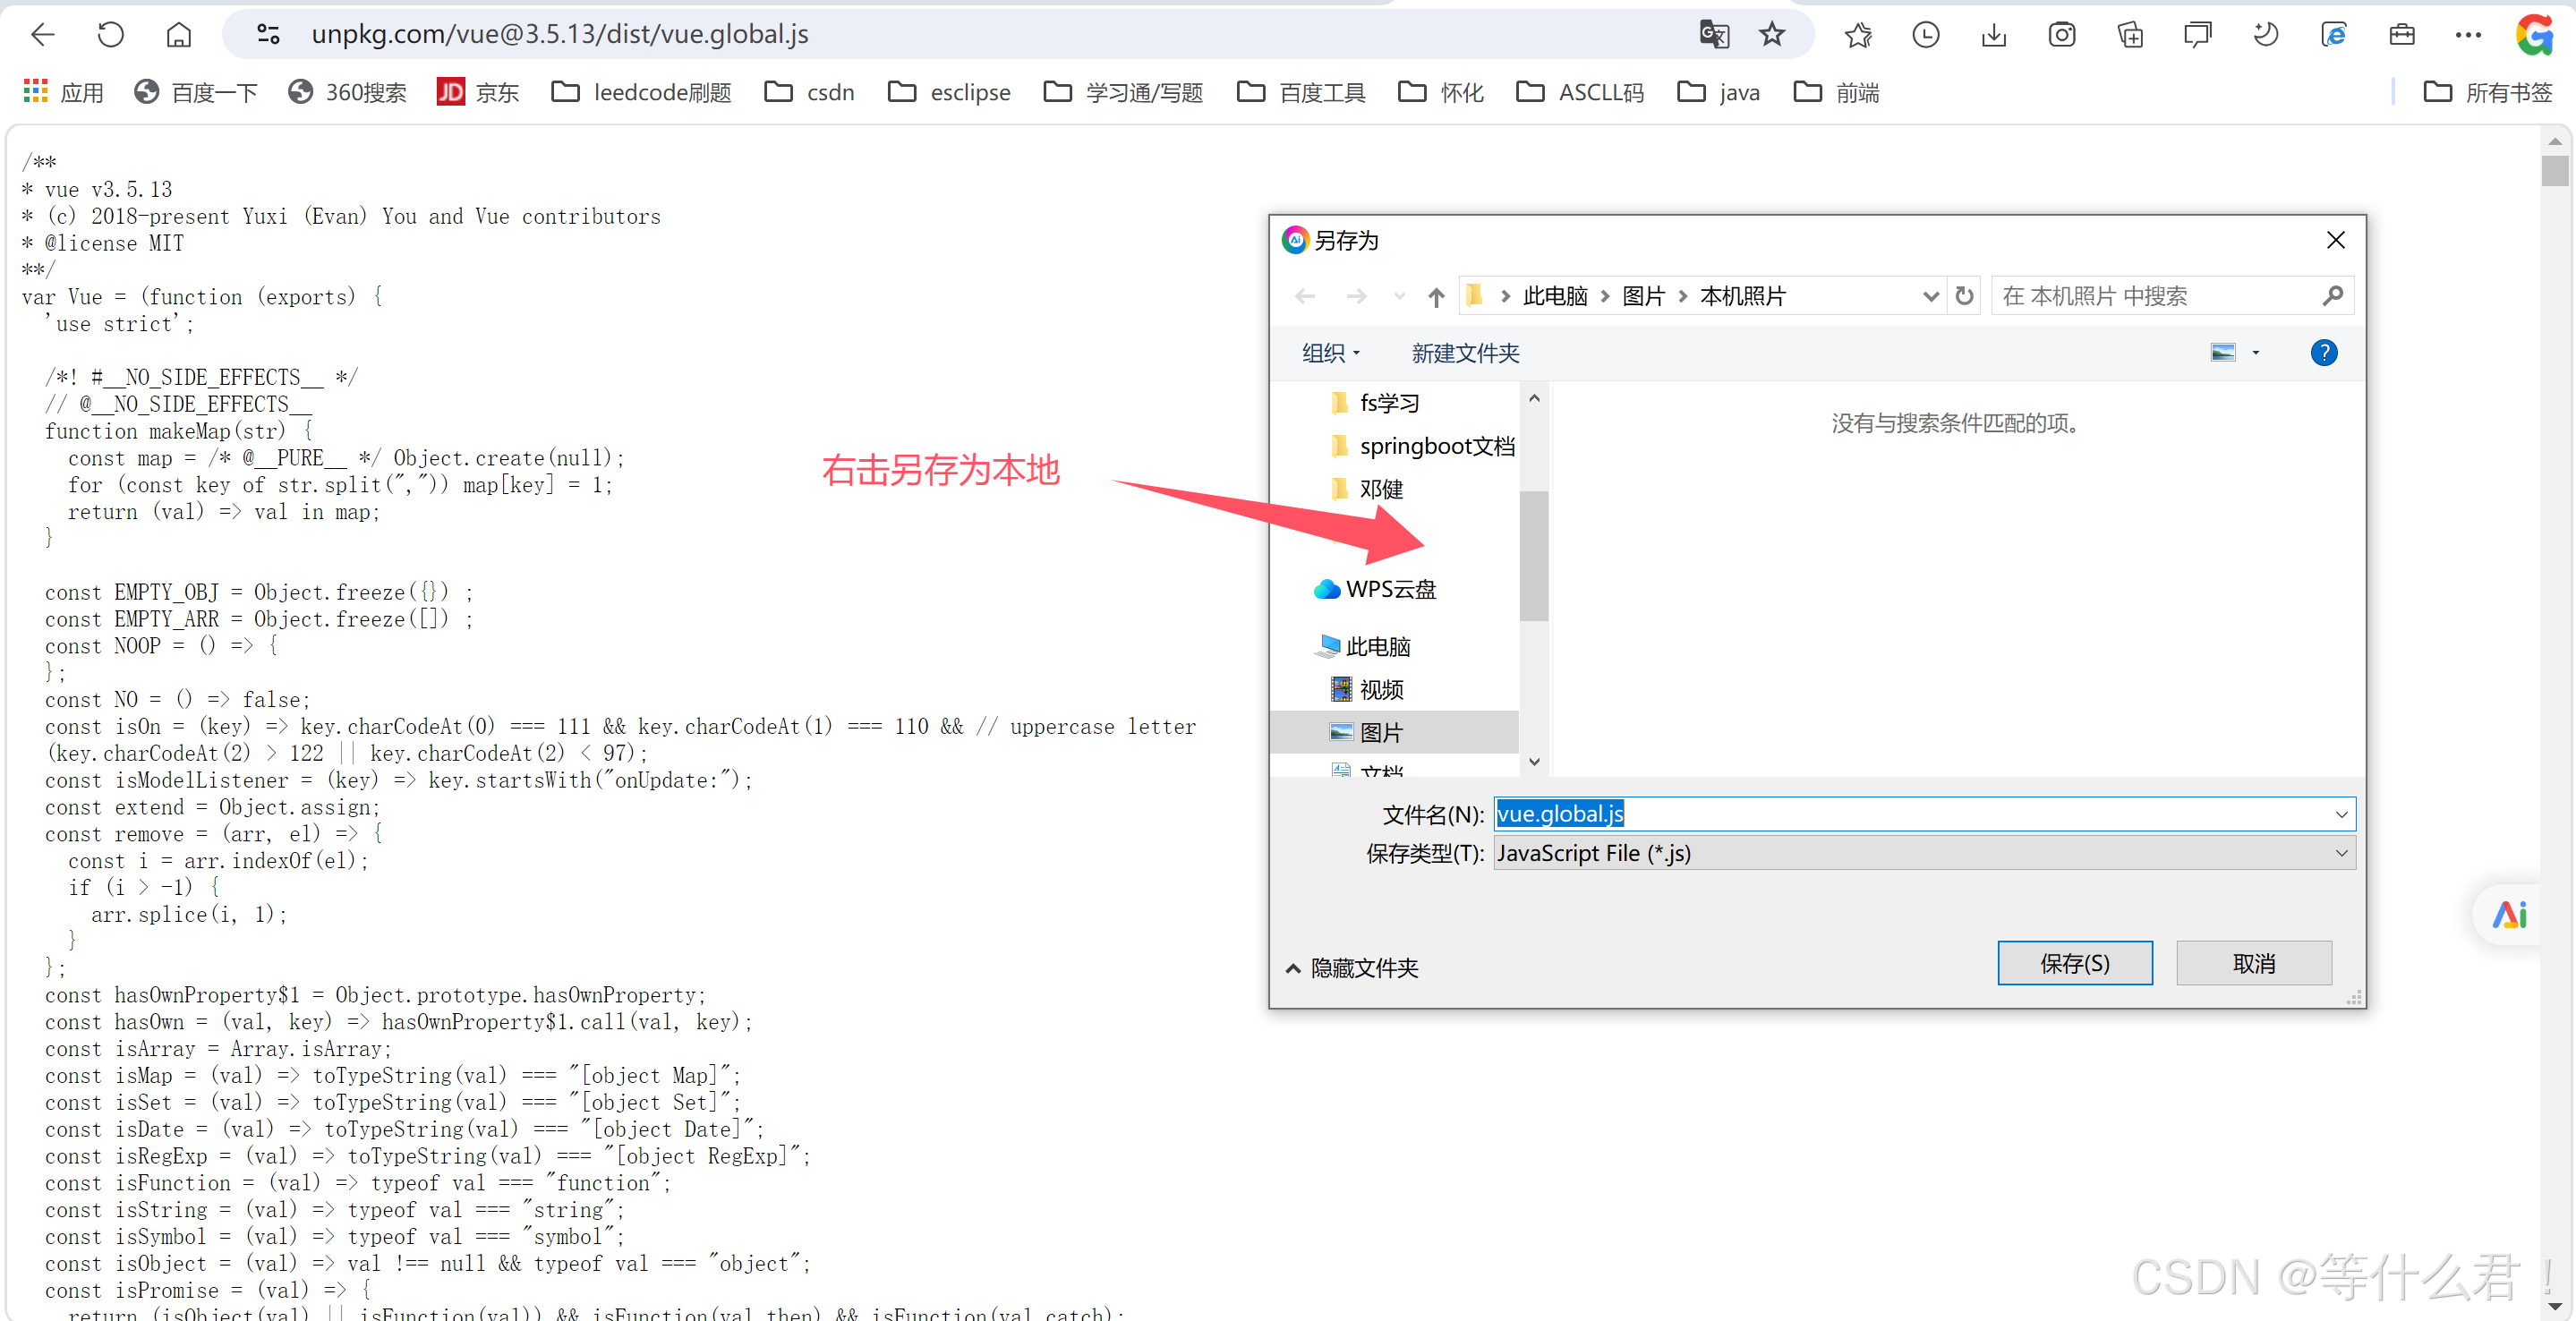
Task: Select 此电脑 in the folder tree
Action: (1377, 646)
